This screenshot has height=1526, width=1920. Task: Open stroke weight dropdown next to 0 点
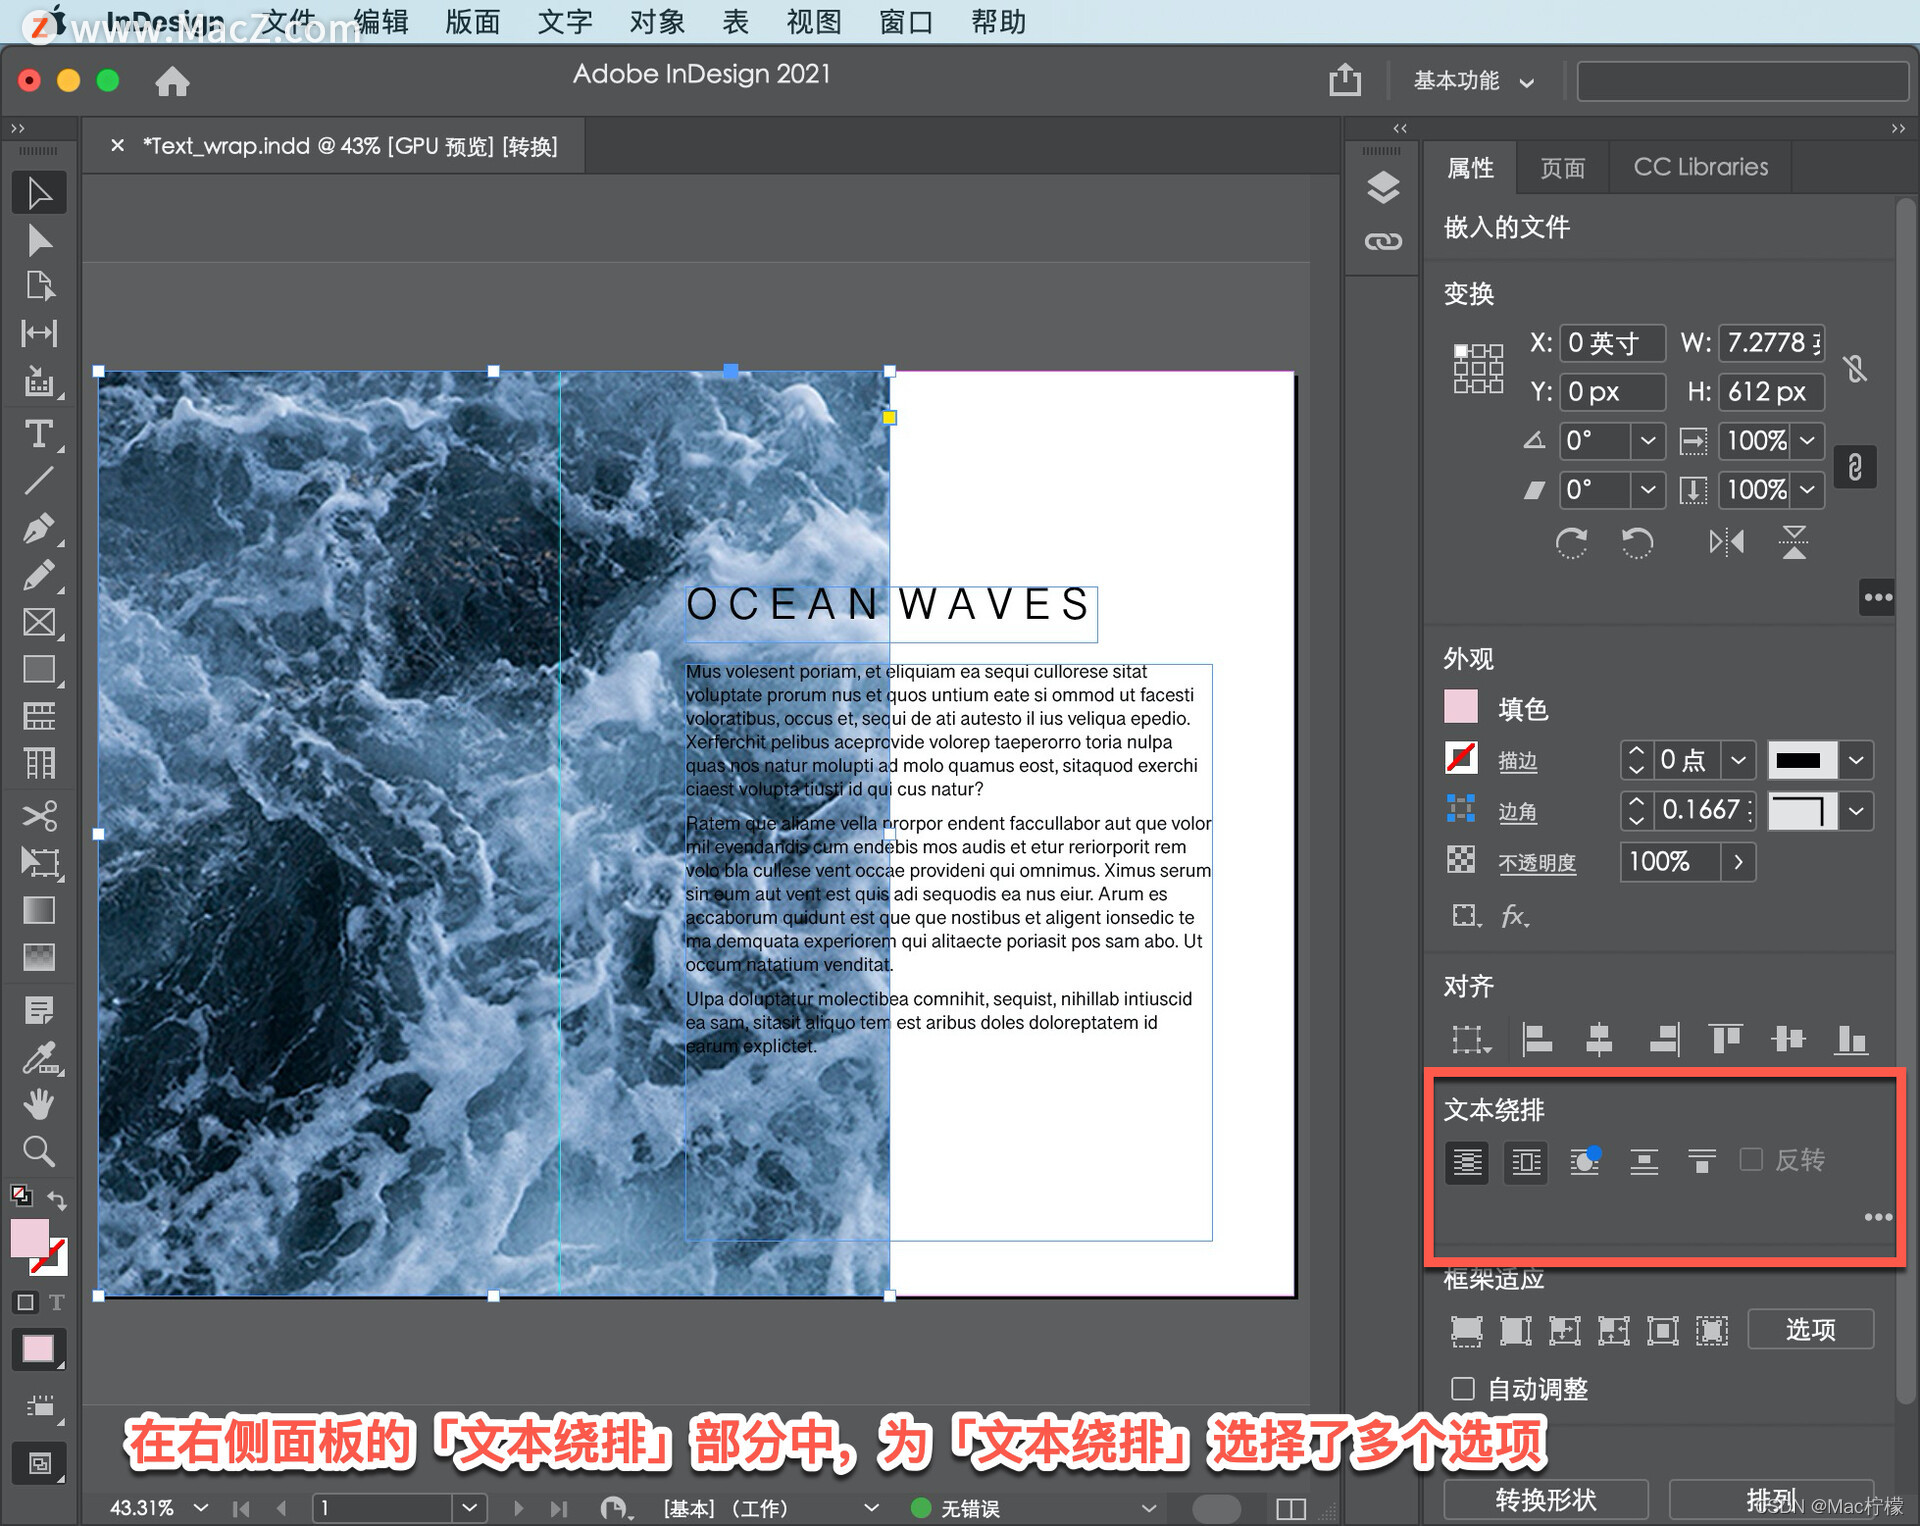[1738, 760]
